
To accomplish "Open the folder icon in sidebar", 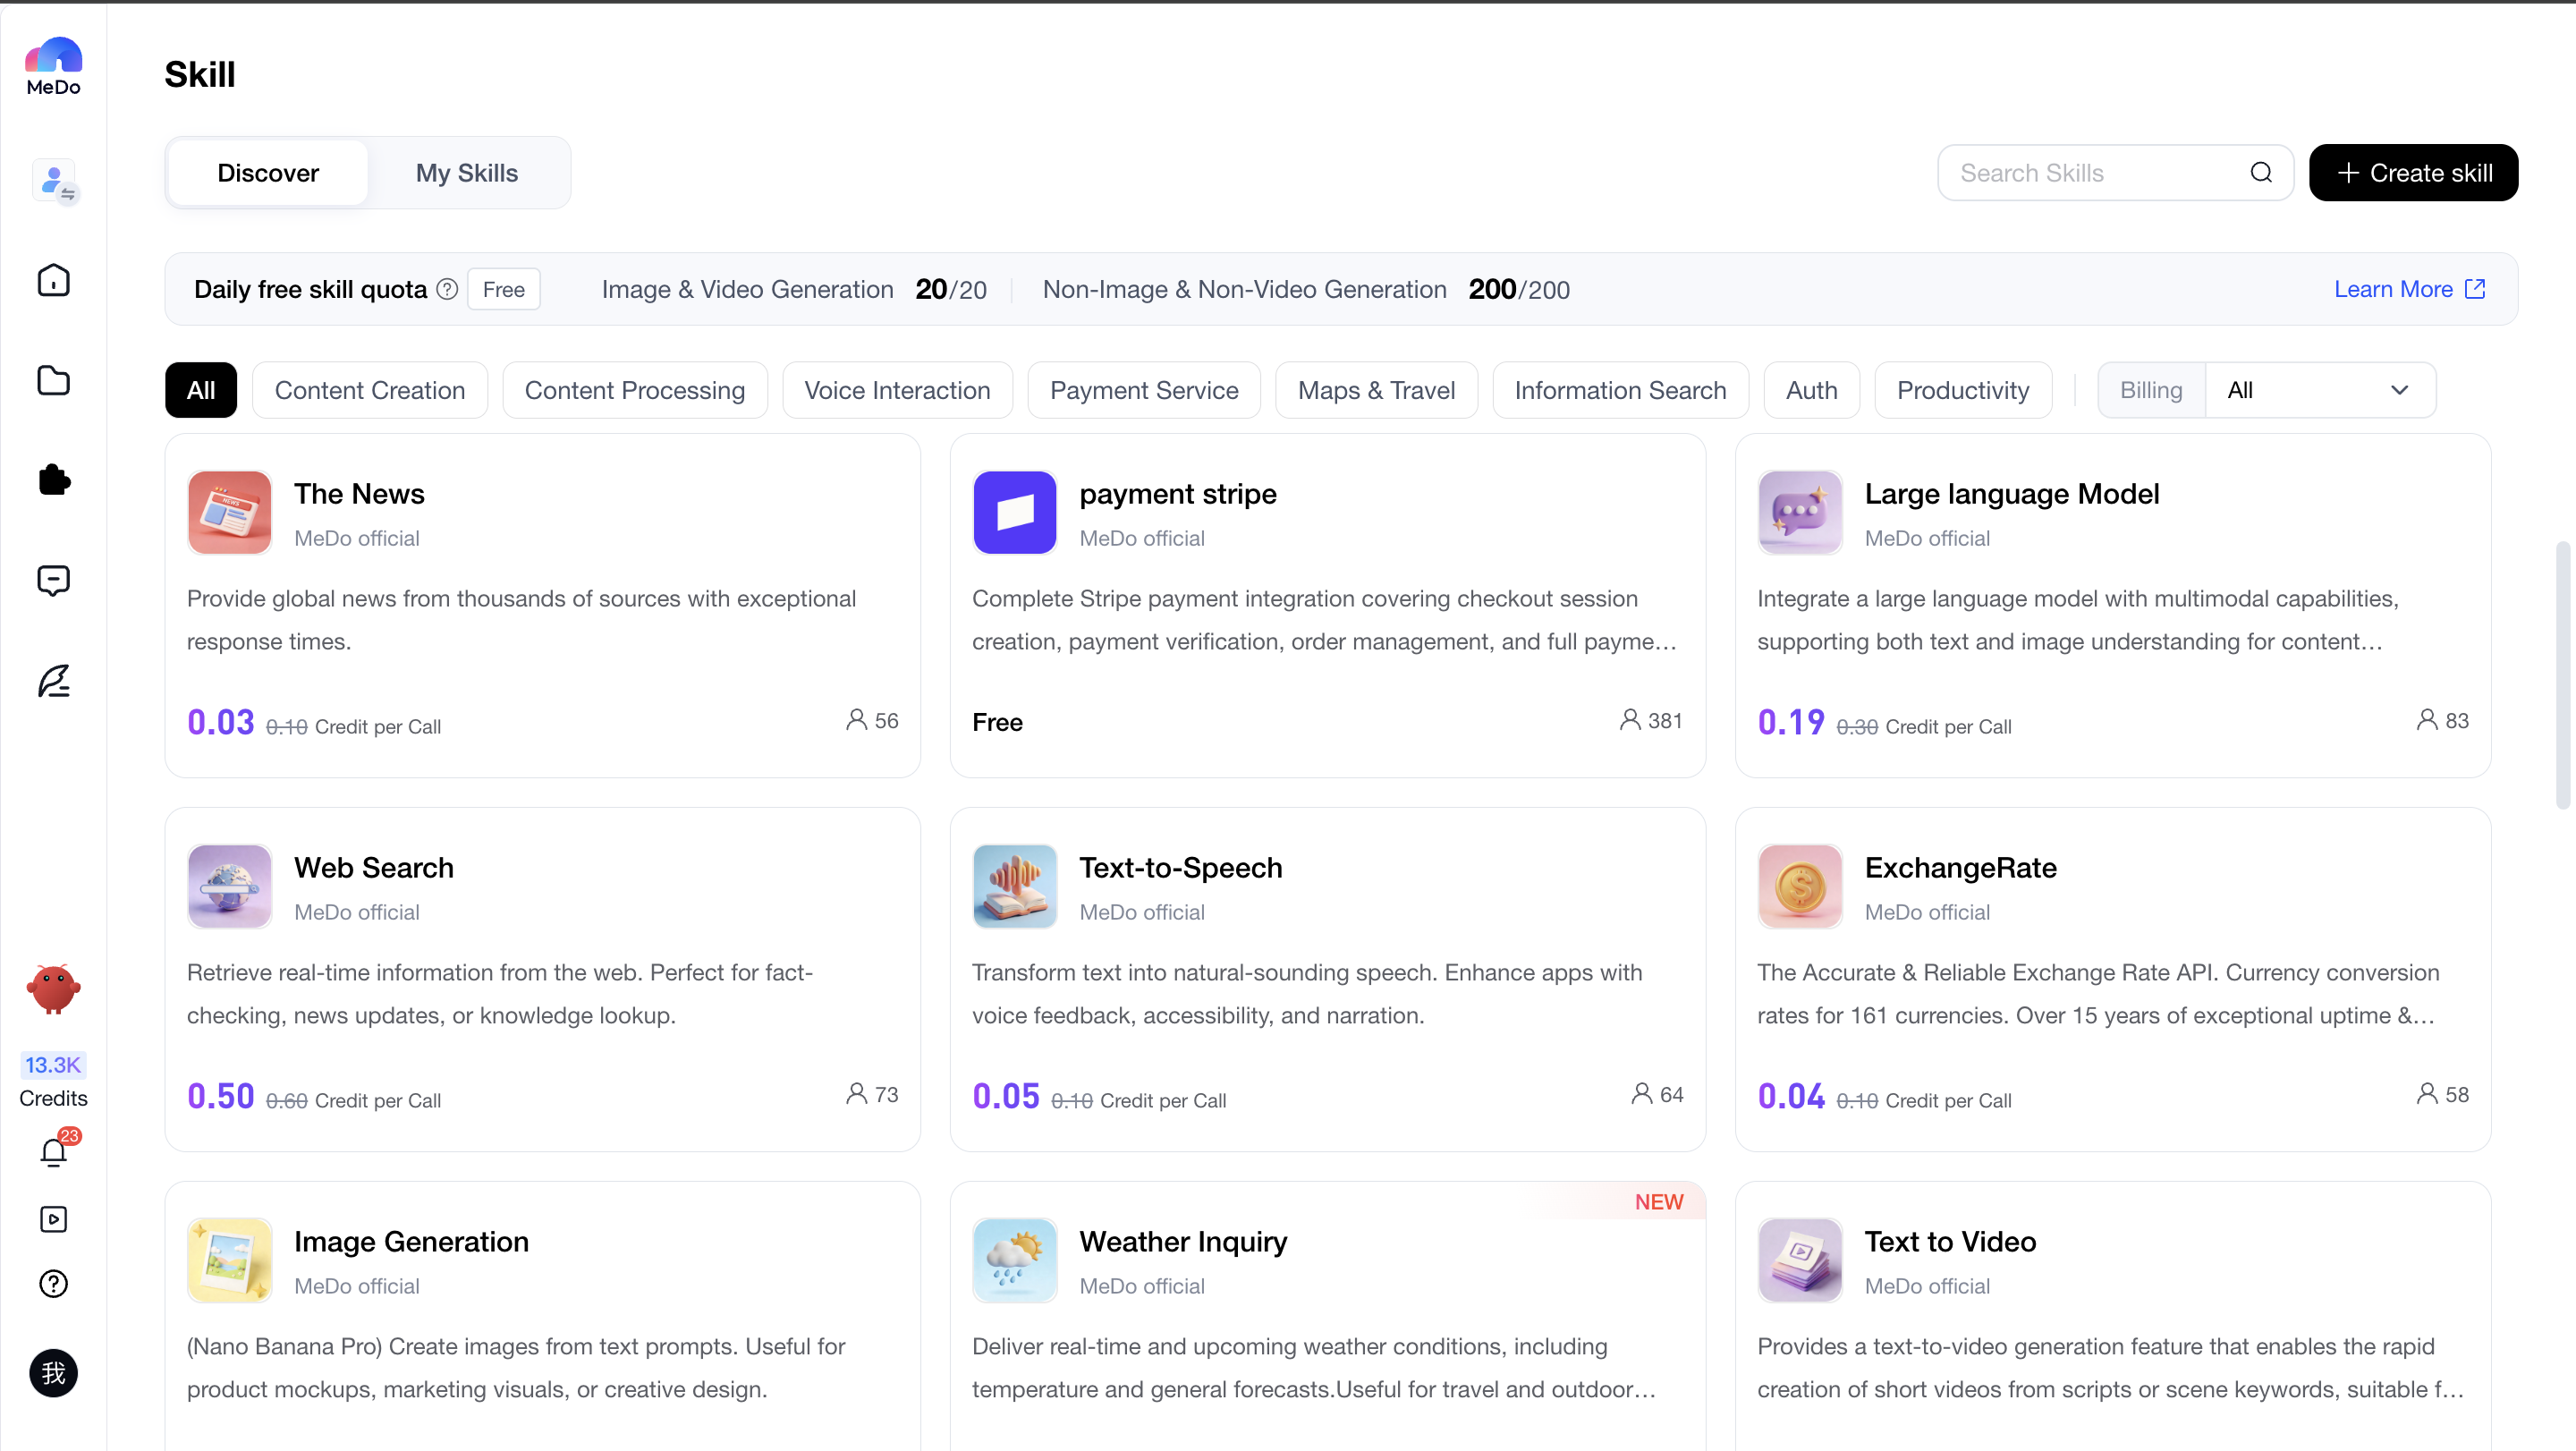I will click(53, 380).
